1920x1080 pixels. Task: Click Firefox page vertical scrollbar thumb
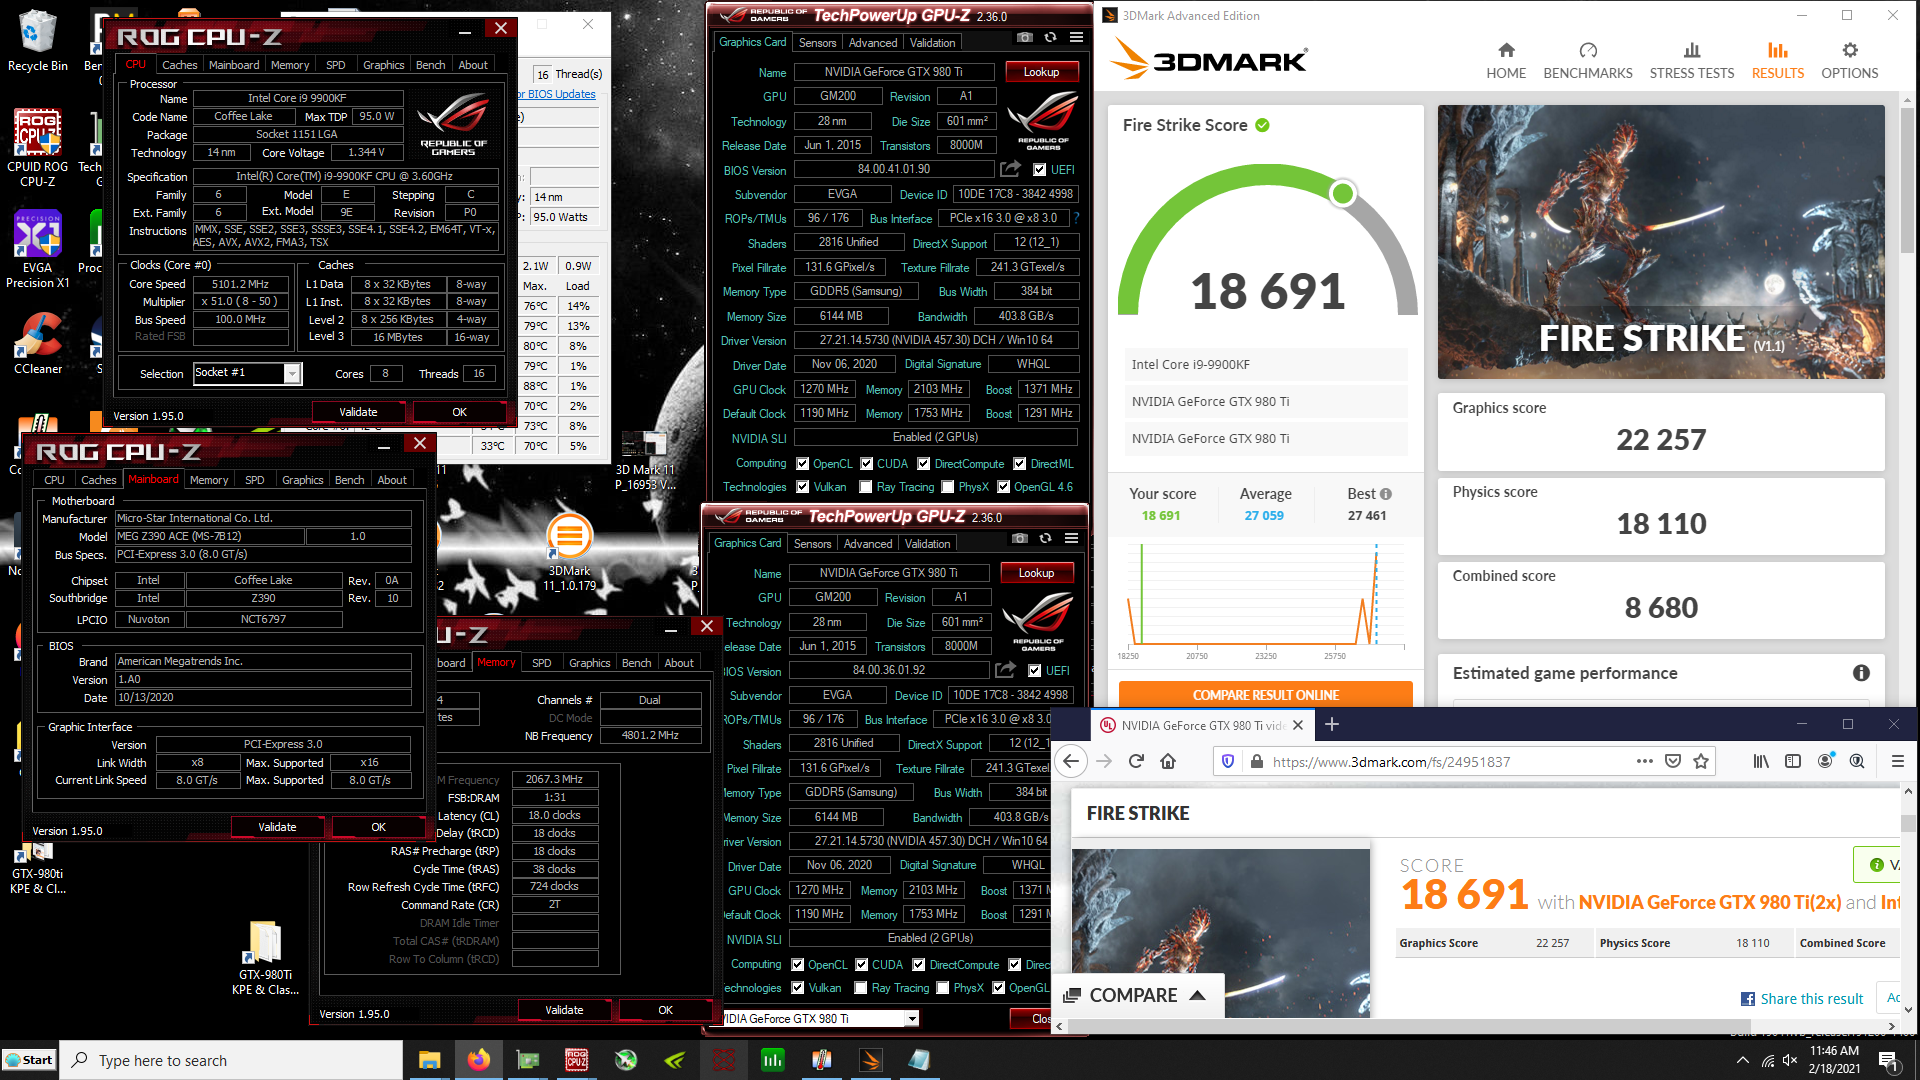[1908, 824]
